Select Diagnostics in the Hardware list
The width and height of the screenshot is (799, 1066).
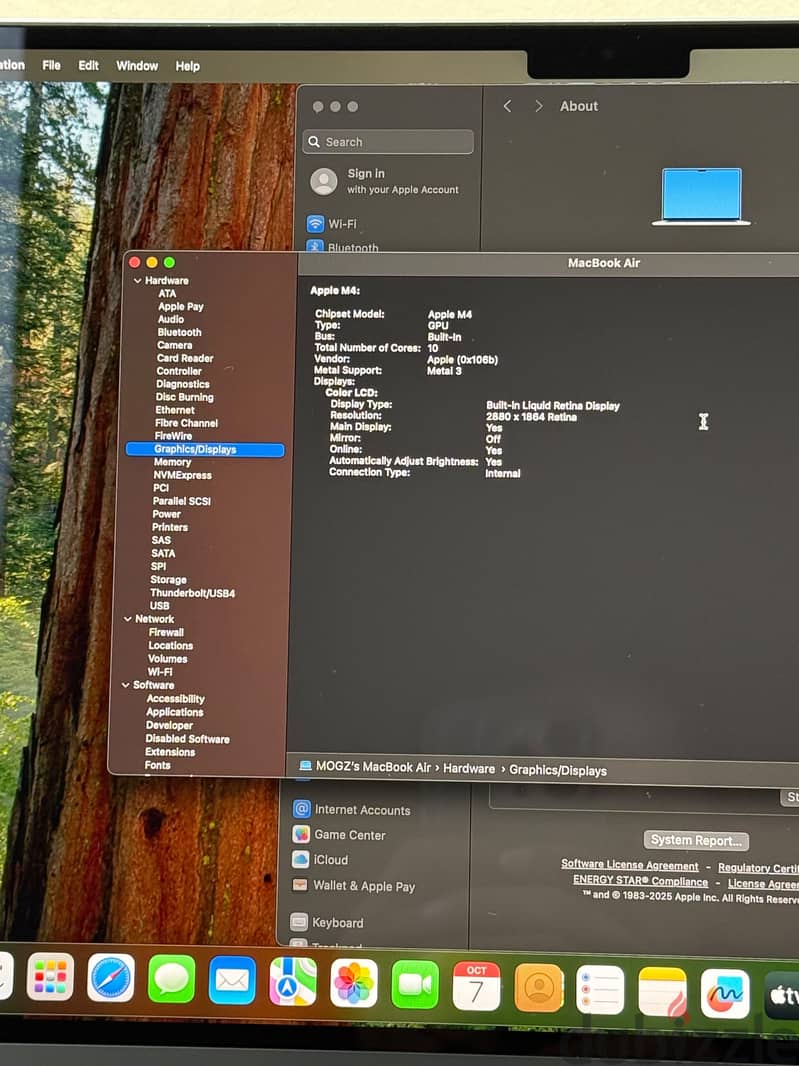(183, 383)
